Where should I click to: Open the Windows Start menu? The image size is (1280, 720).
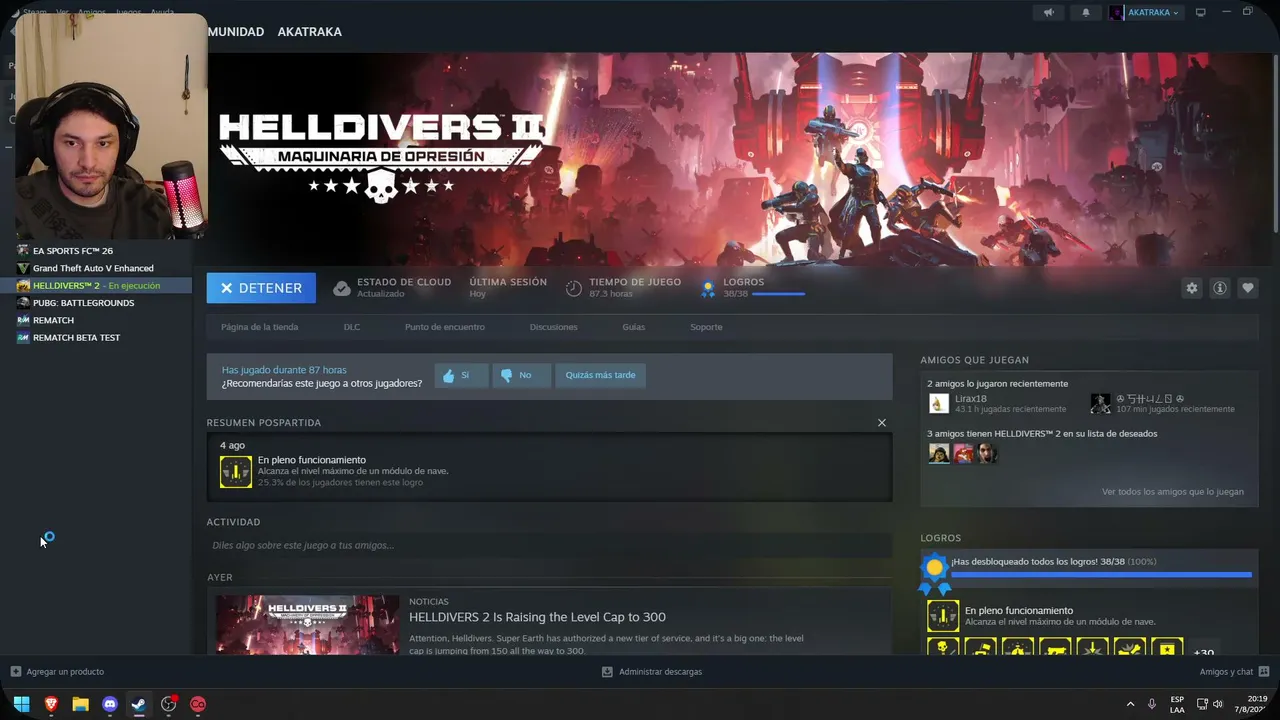[21, 704]
